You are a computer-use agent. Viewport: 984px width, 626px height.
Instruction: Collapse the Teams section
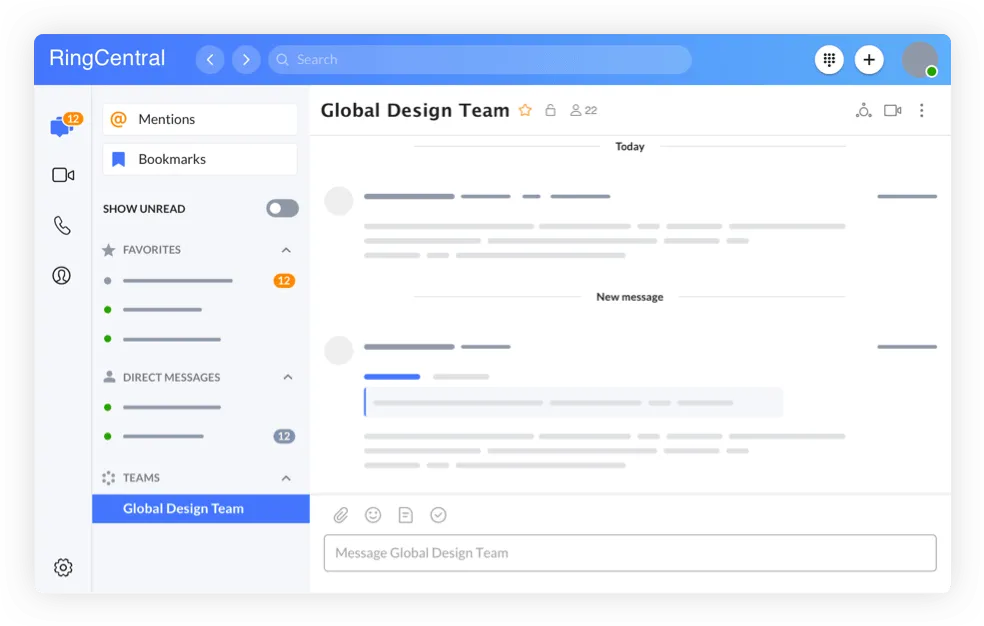coord(286,478)
